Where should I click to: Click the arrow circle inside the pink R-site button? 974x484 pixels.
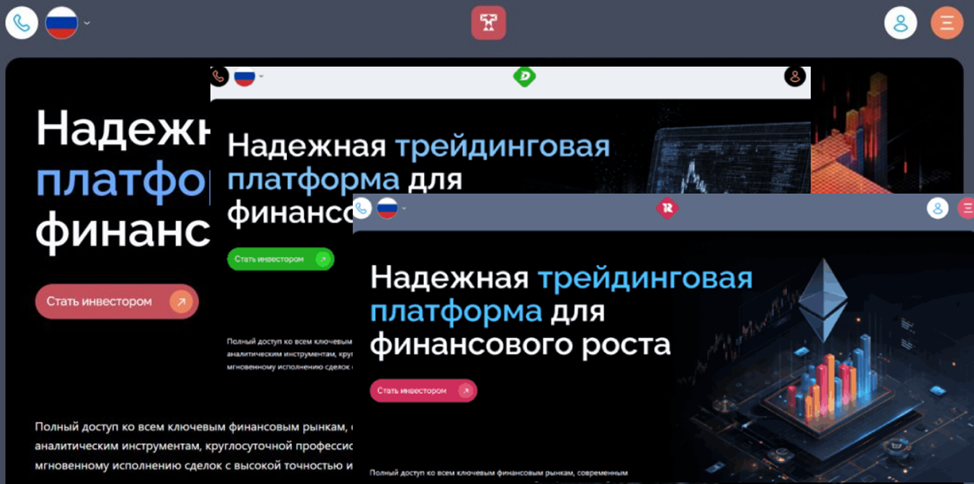click(465, 391)
